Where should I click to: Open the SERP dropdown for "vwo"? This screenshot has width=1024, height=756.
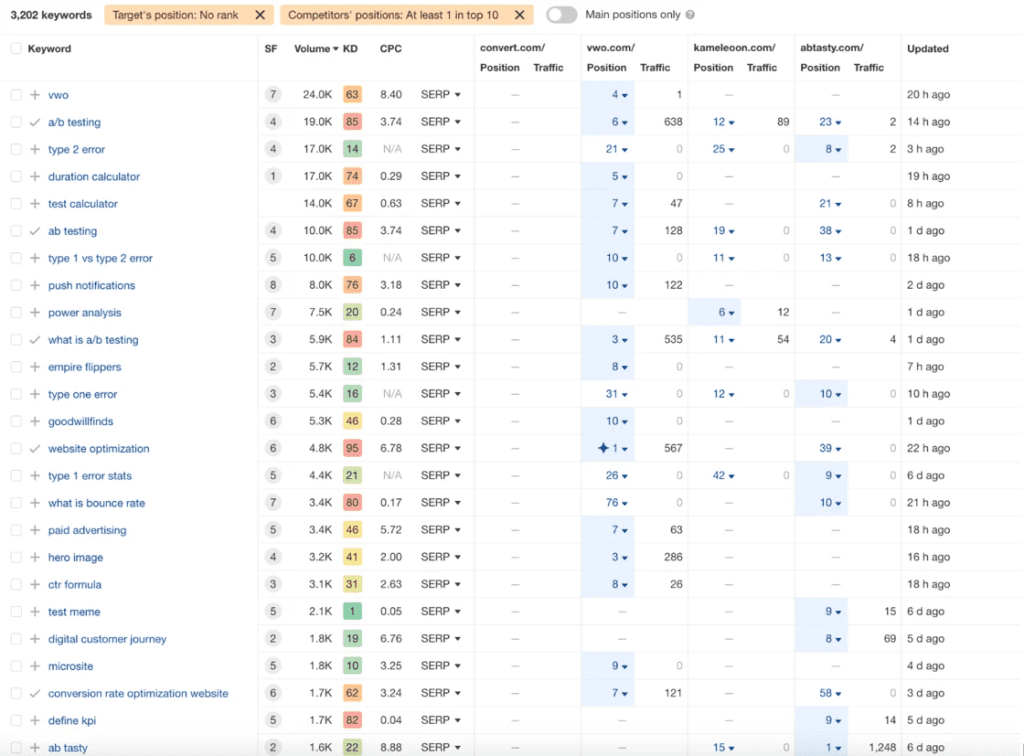pyautogui.click(x=441, y=95)
